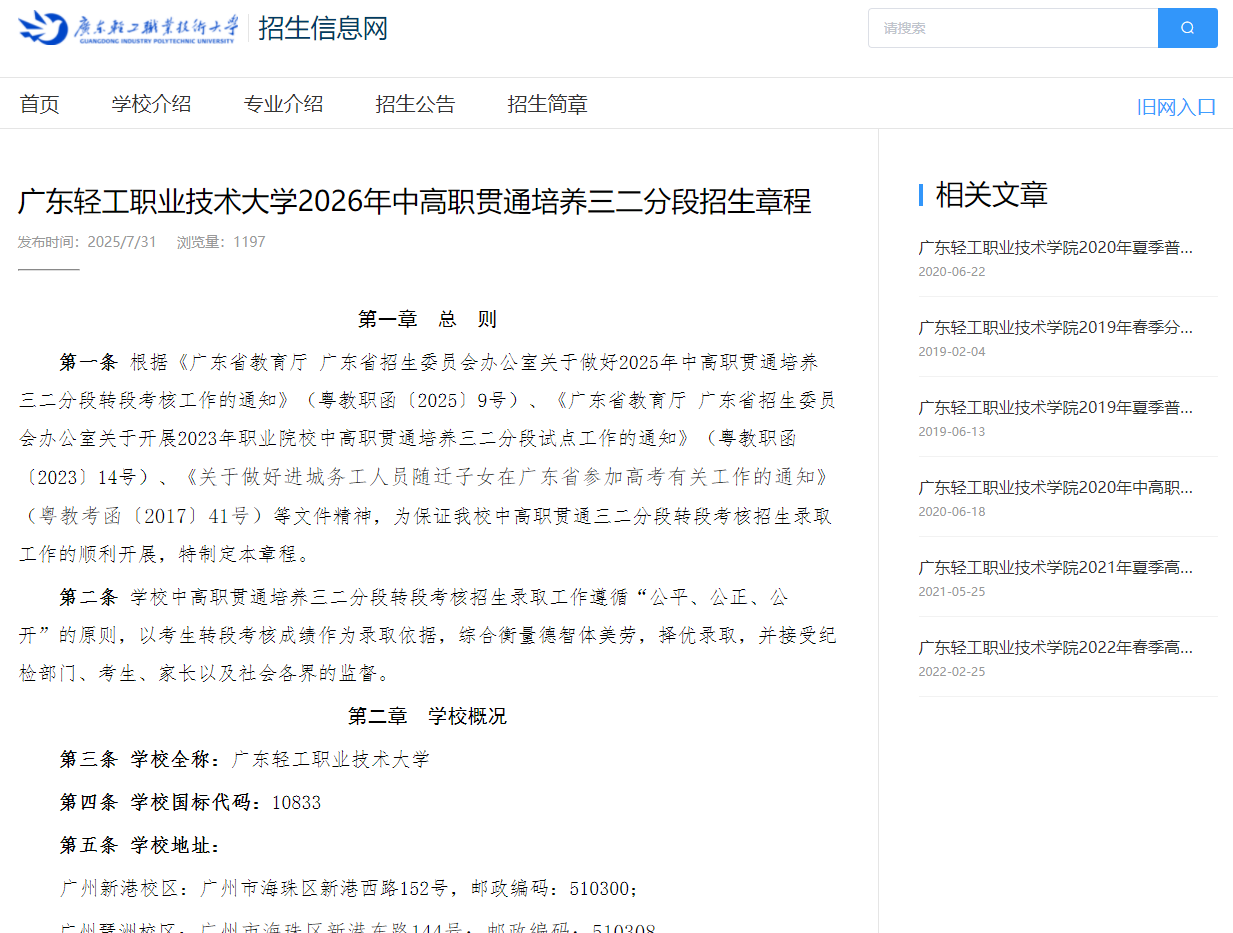Open the 2019年春季分 related article link
1233x933 pixels.
coord(1055,327)
